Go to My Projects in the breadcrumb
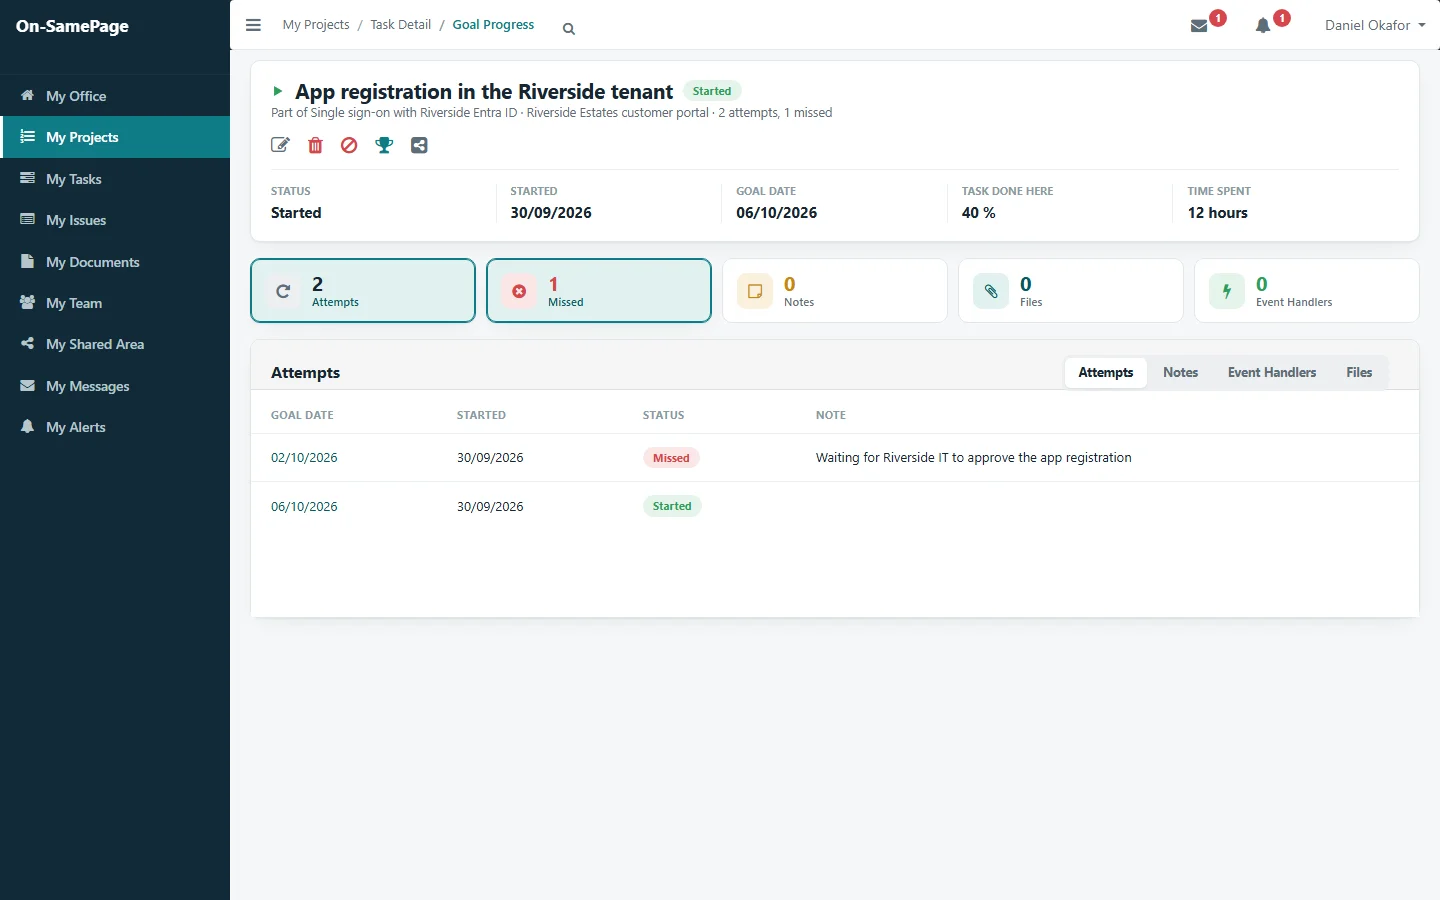This screenshot has width=1440, height=900. pyautogui.click(x=316, y=25)
